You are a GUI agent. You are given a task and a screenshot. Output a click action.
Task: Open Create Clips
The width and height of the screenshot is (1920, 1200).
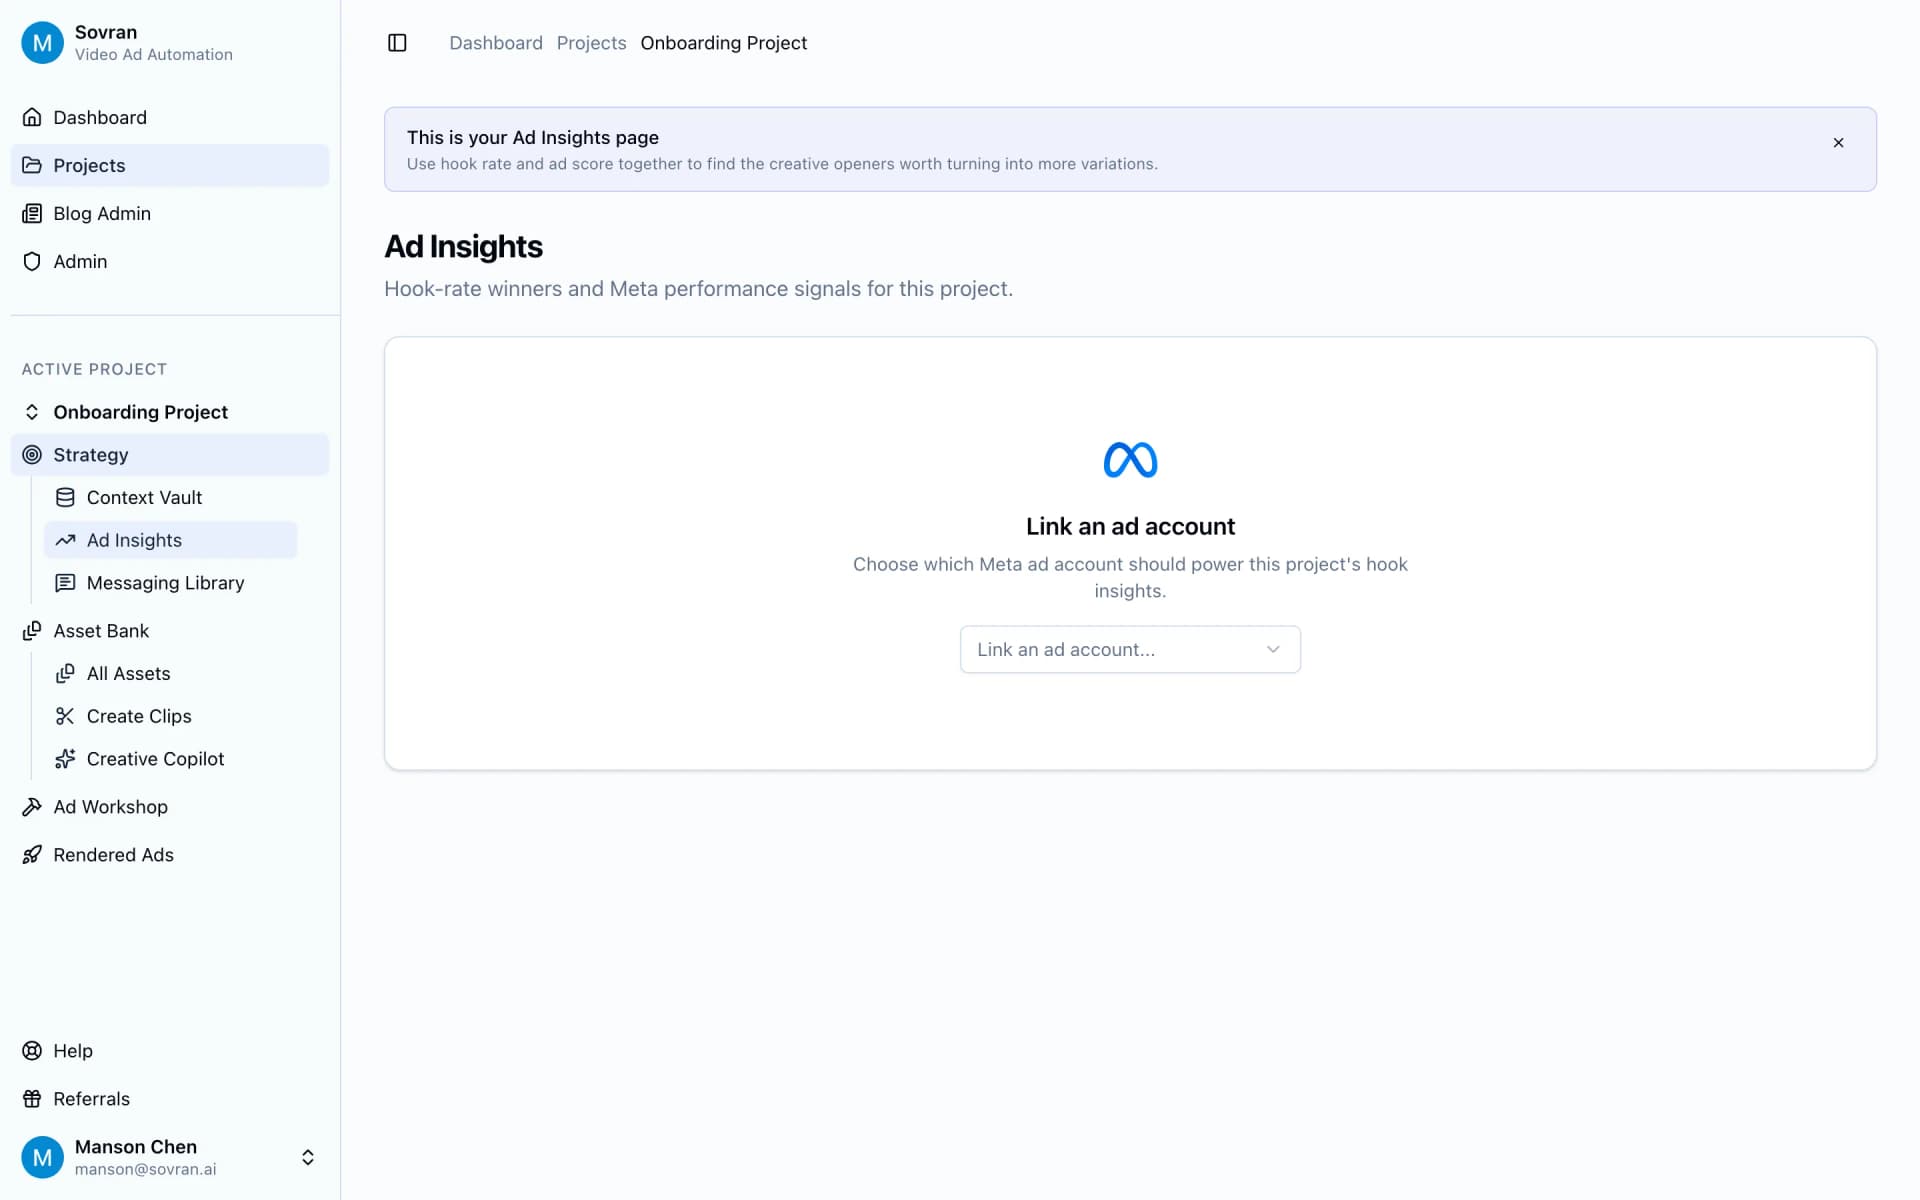tap(171, 716)
